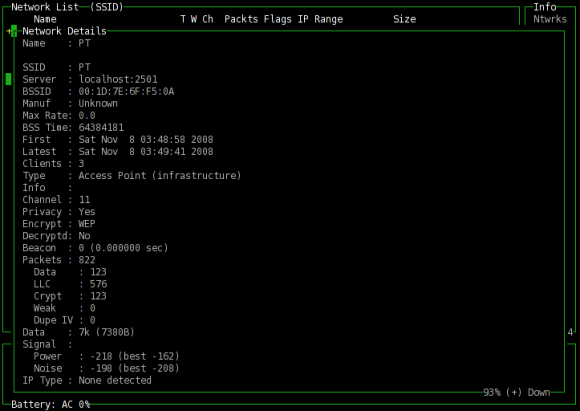The width and height of the screenshot is (580, 411).
Task: Select the IP Type None detected text
Action: [x=115, y=380]
